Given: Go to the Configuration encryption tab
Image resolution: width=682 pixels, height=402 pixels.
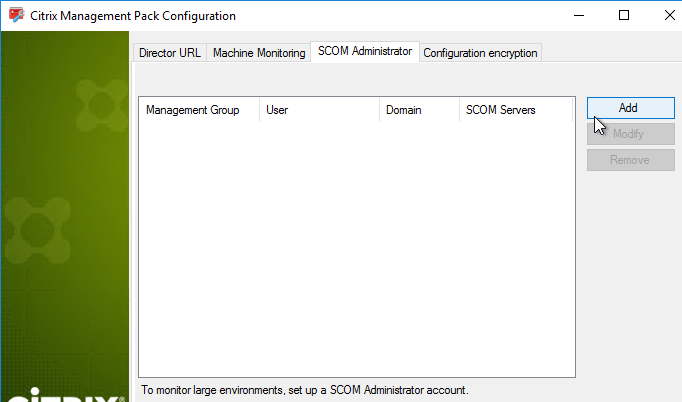Looking at the screenshot, I should (480, 53).
